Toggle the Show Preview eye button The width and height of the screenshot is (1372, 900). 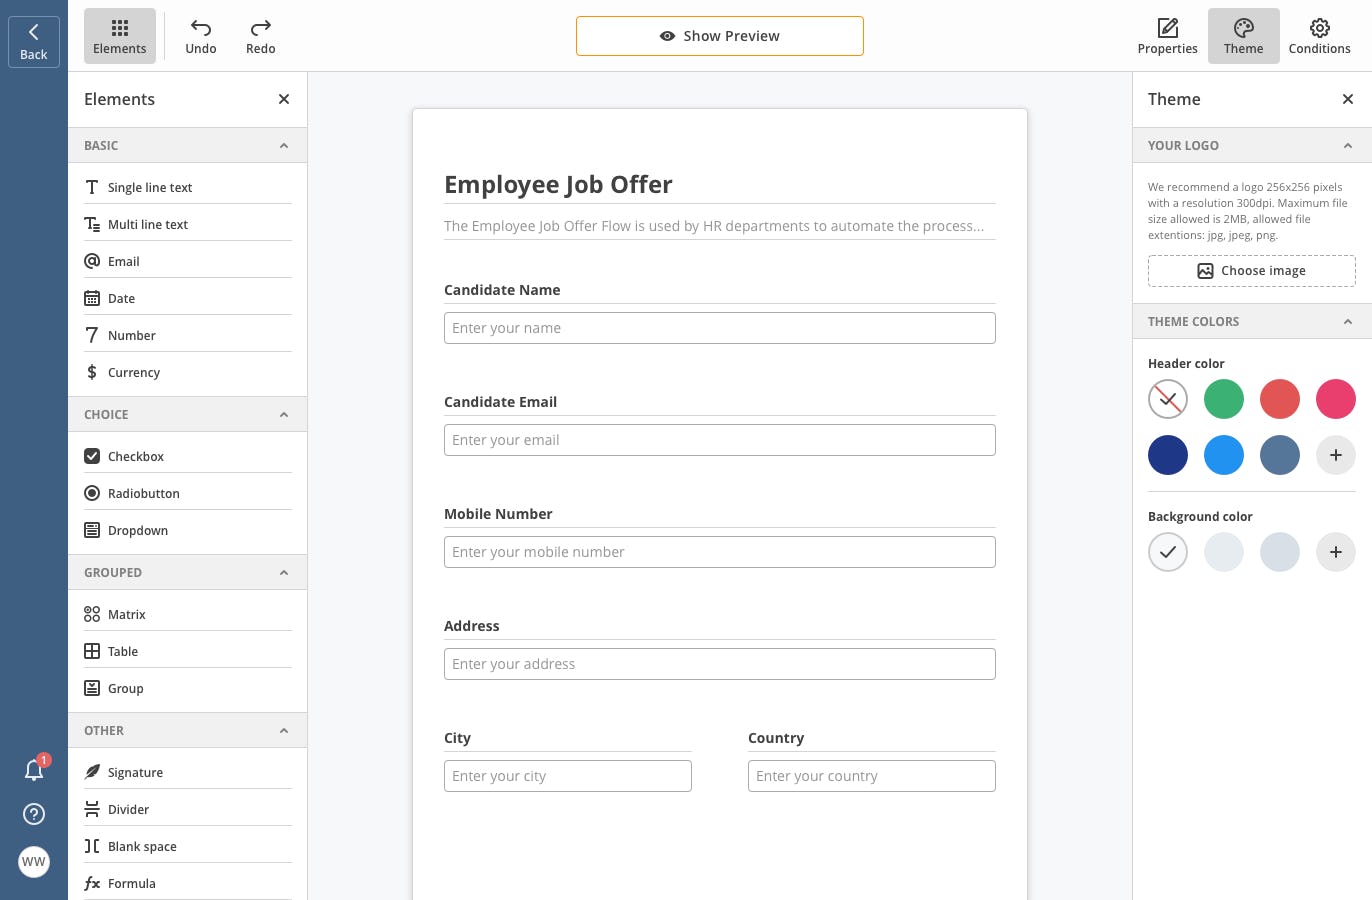tap(719, 36)
